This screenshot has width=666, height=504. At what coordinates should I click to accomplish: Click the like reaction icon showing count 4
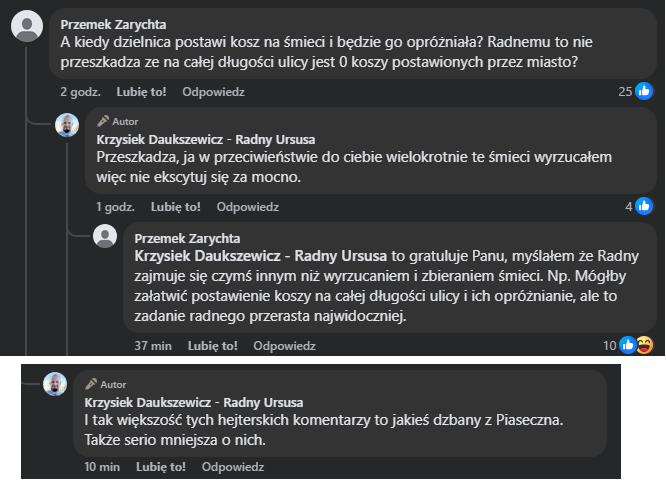[645, 207]
